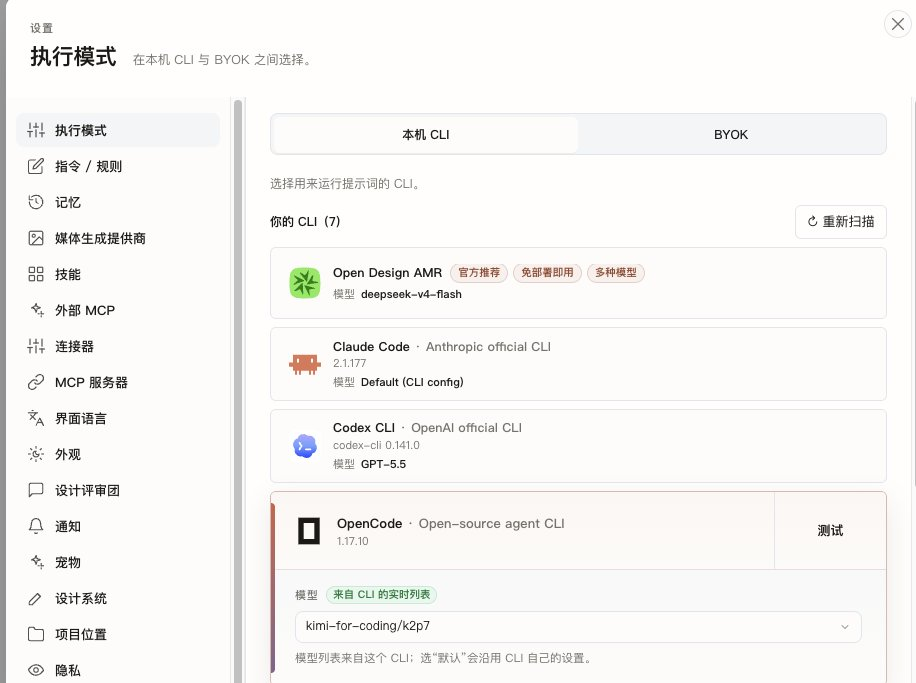Open 项目位置 settings
The height and width of the screenshot is (683, 916).
tap(118, 634)
